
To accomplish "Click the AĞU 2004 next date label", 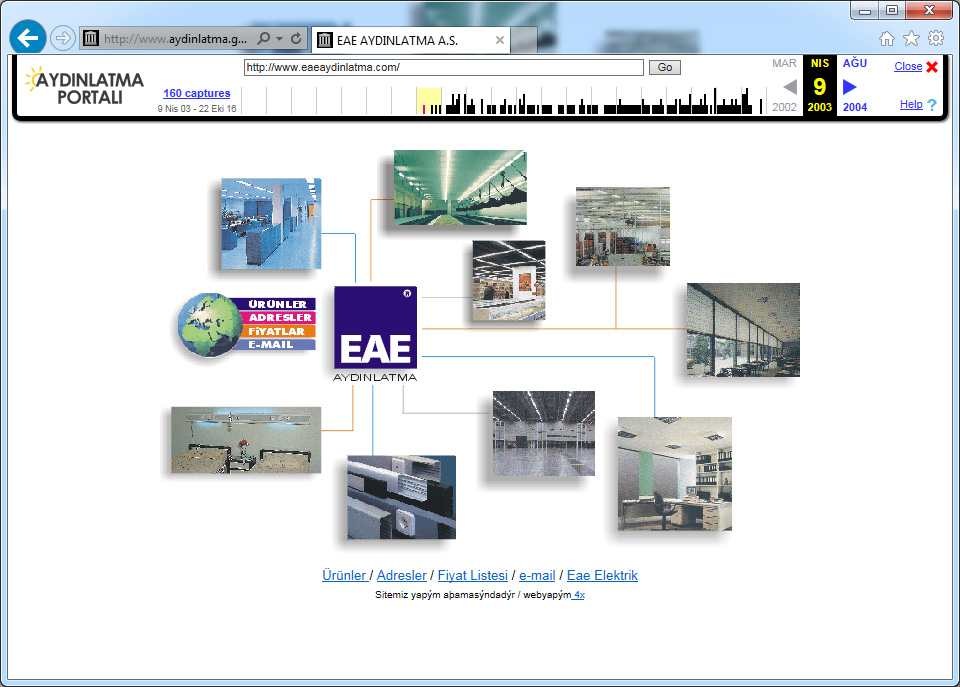I will click(855, 85).
